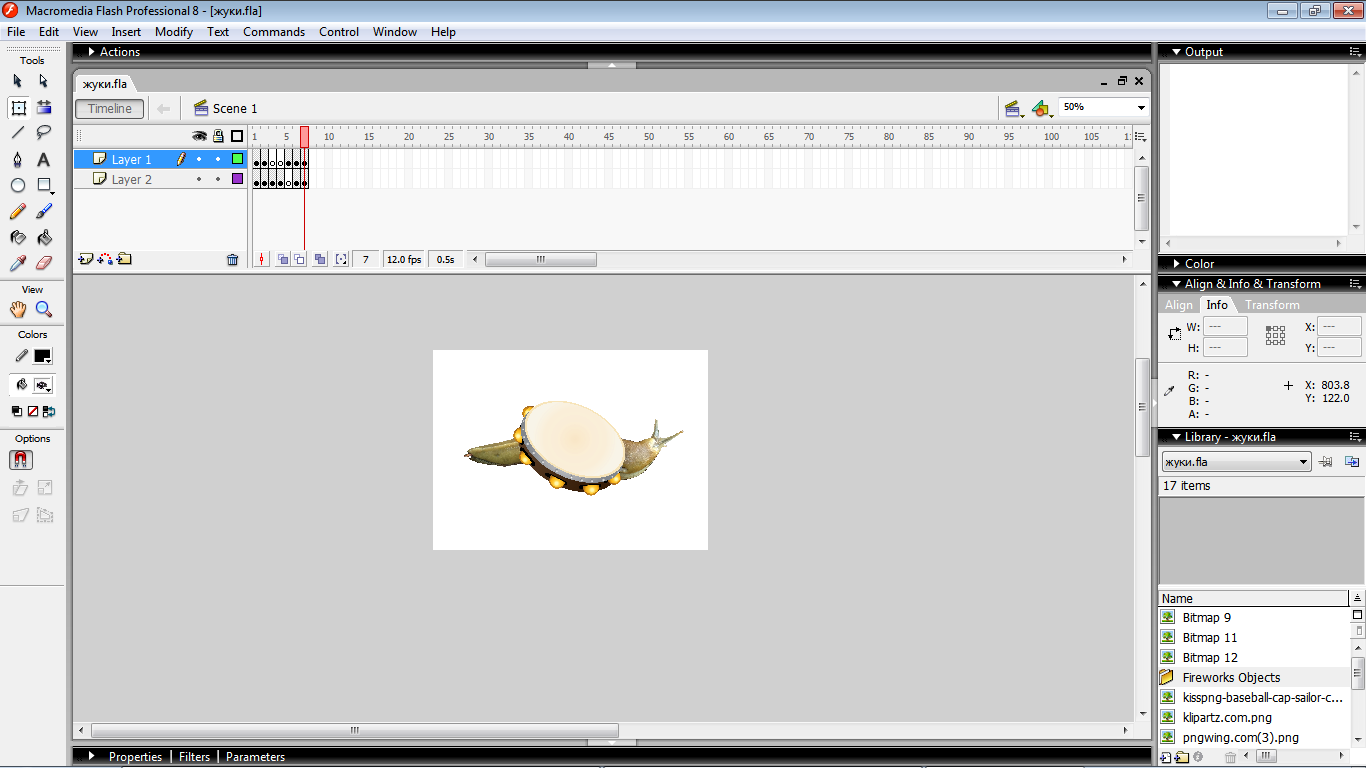Viewport: 1366px width, 768px height.
Task: Click the Edit Symbols icon
Action: [1043, 108]
